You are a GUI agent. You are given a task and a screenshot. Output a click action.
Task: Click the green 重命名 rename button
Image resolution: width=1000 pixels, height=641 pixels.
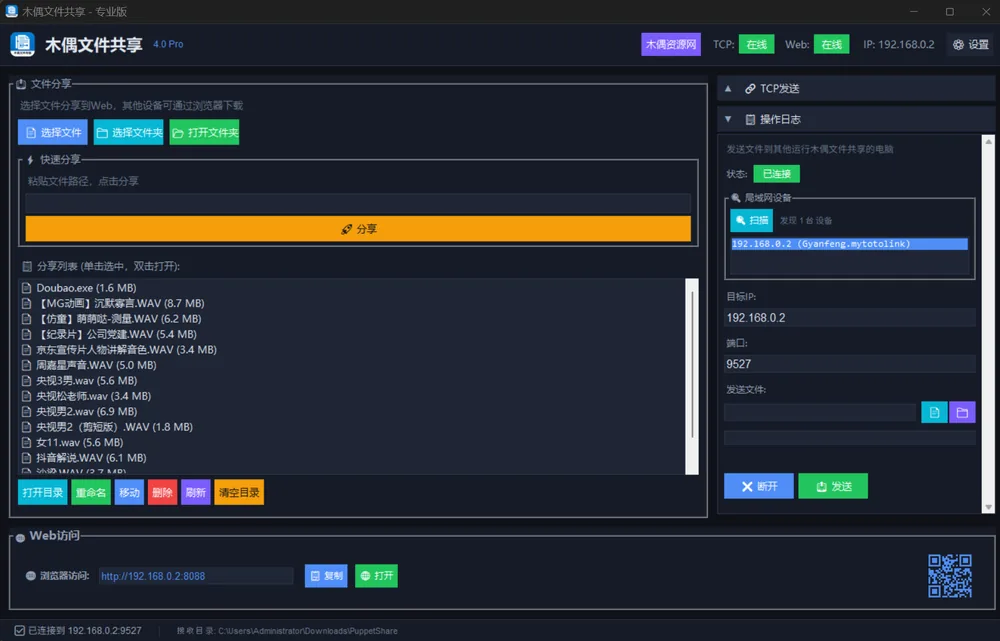tap(91, 492)
